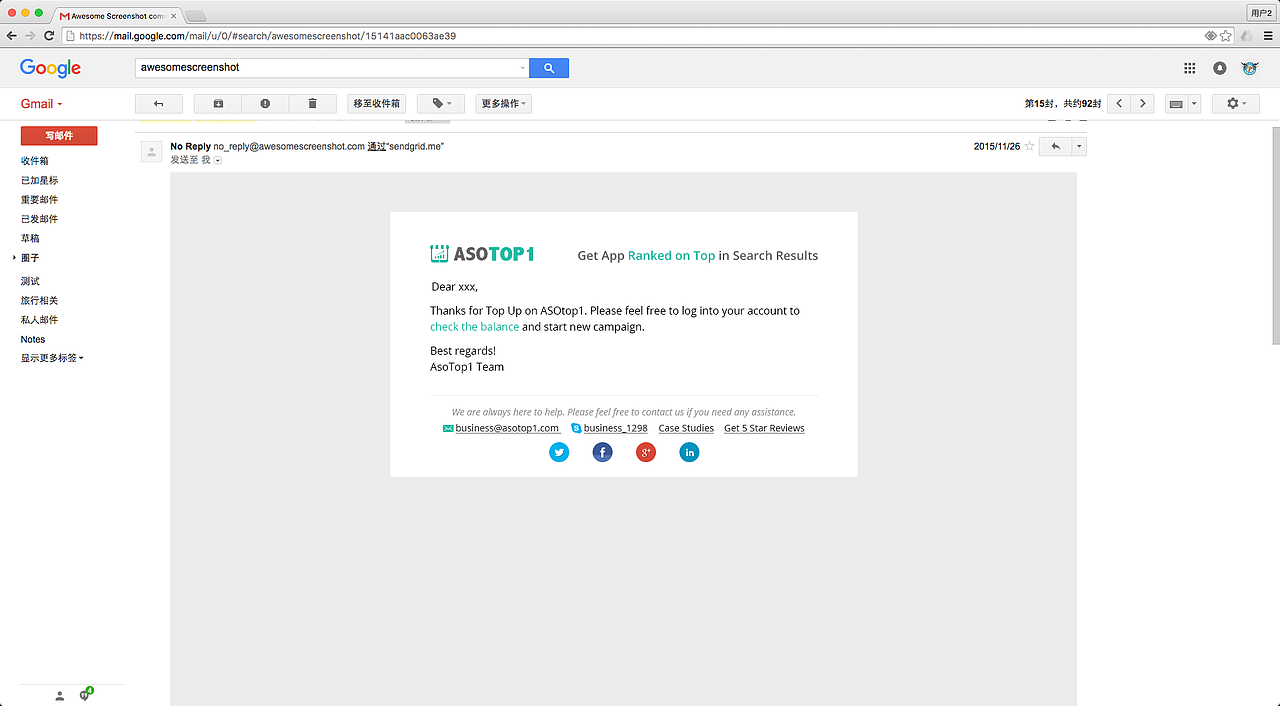Image resolution: width=1280 pixels, height=706 pixels.
Task: Click the ASOTOP1 logo in email
Action: click(x=482, y=254)
